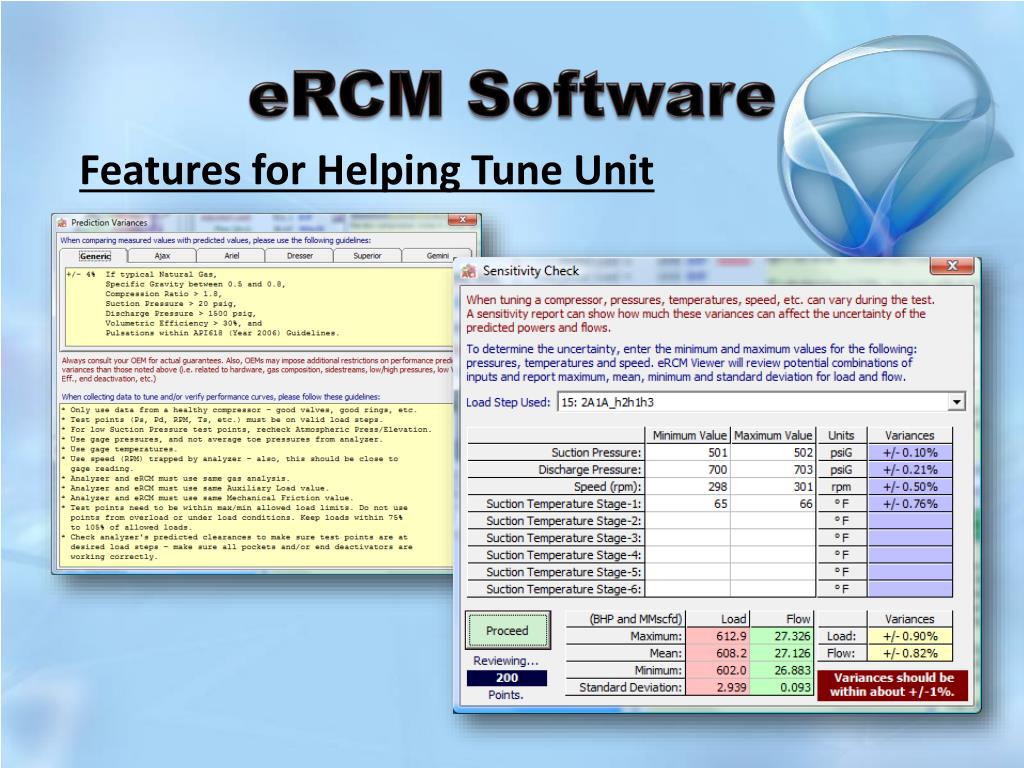Image resolution: width=1024 pixels, height=768 pixels.
Task: Close the Sensitivity Check window
Action: point(952,266)
